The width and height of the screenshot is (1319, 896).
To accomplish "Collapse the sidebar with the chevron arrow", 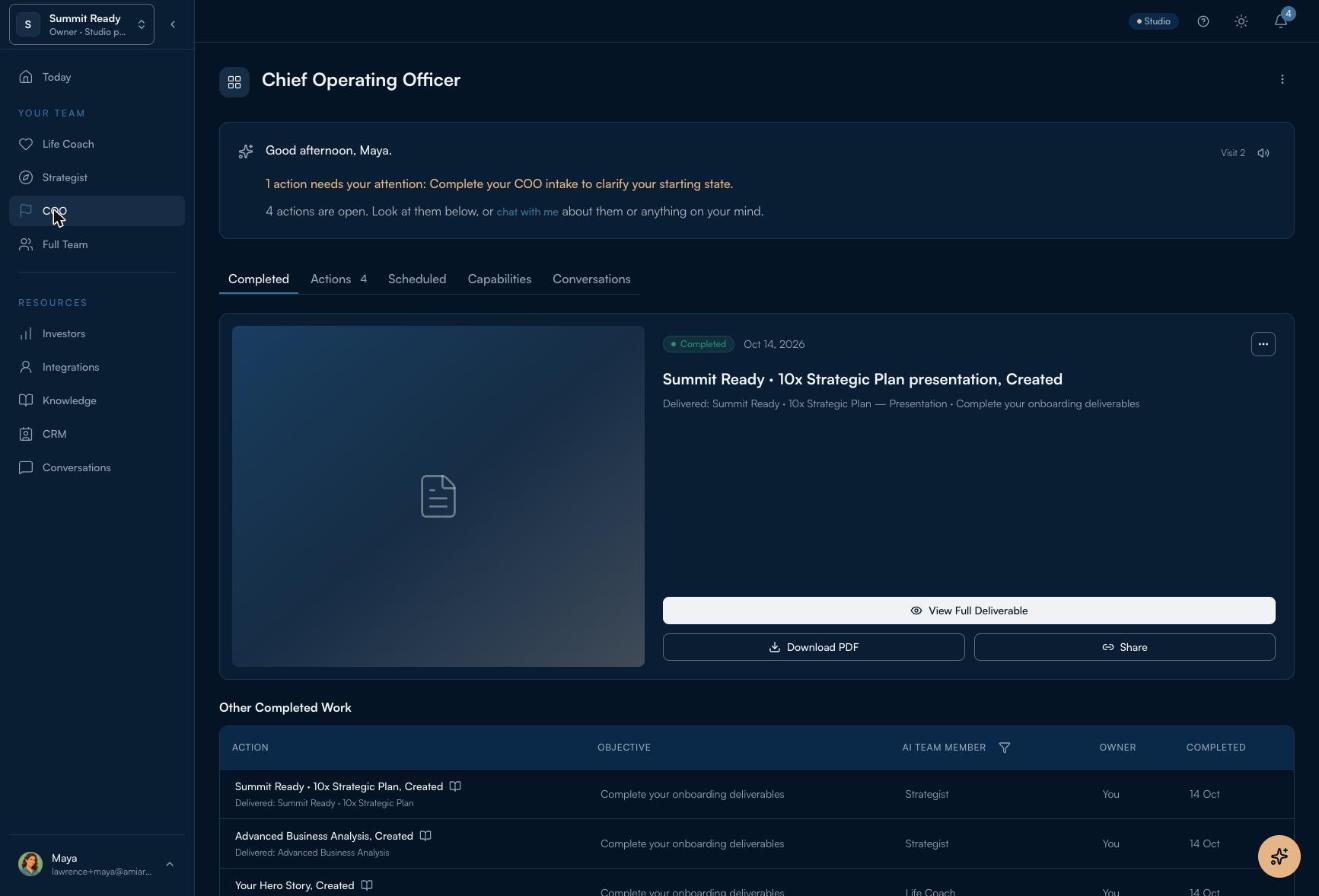I will pos(172,24).
